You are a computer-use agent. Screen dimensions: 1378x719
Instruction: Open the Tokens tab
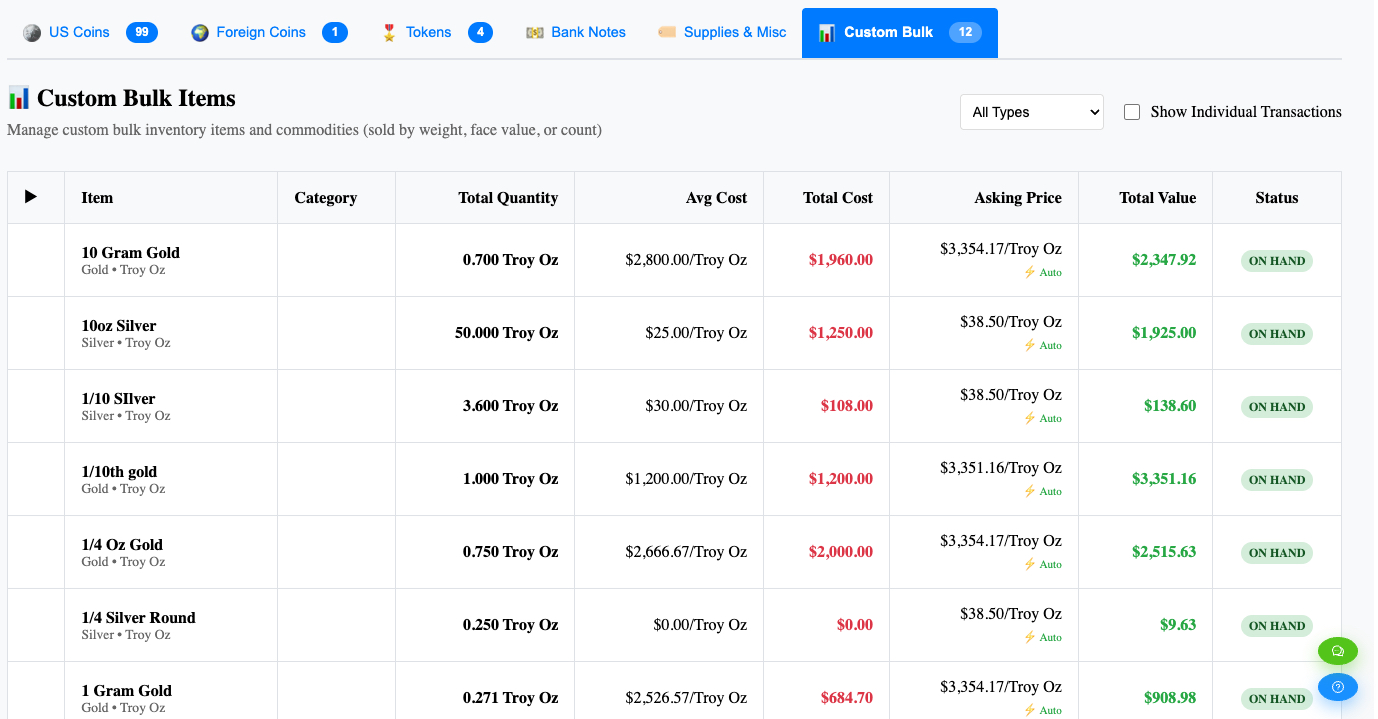[437, 32]
